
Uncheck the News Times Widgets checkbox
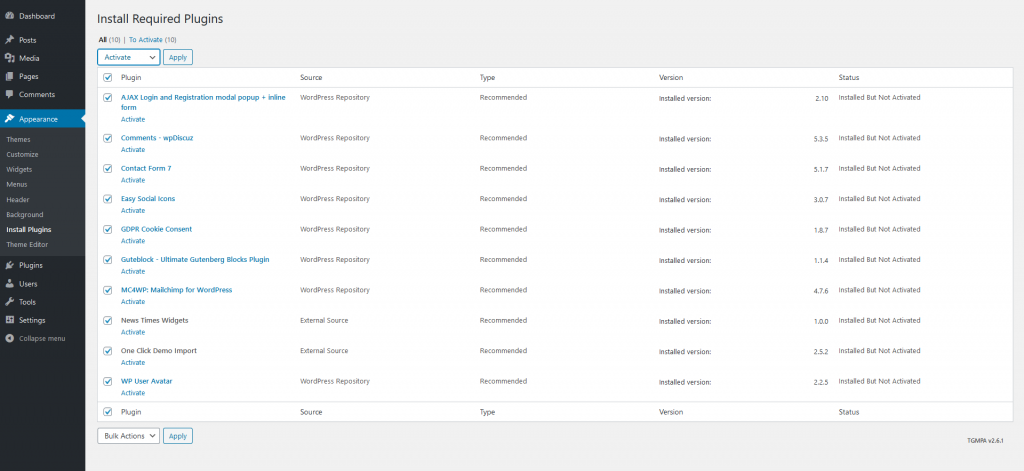click(108, 321)
